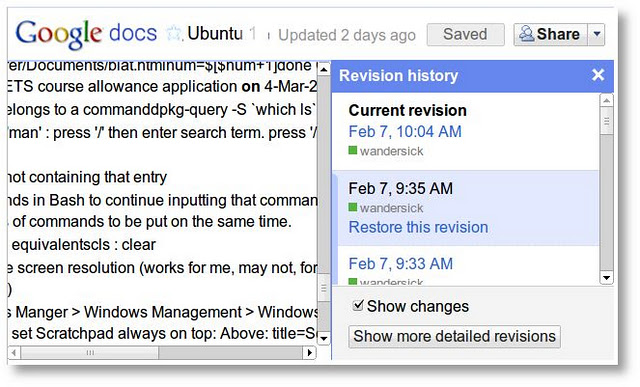640x387 pixels.
Task: Click wandersick under current revision
Action: point(391,151)
